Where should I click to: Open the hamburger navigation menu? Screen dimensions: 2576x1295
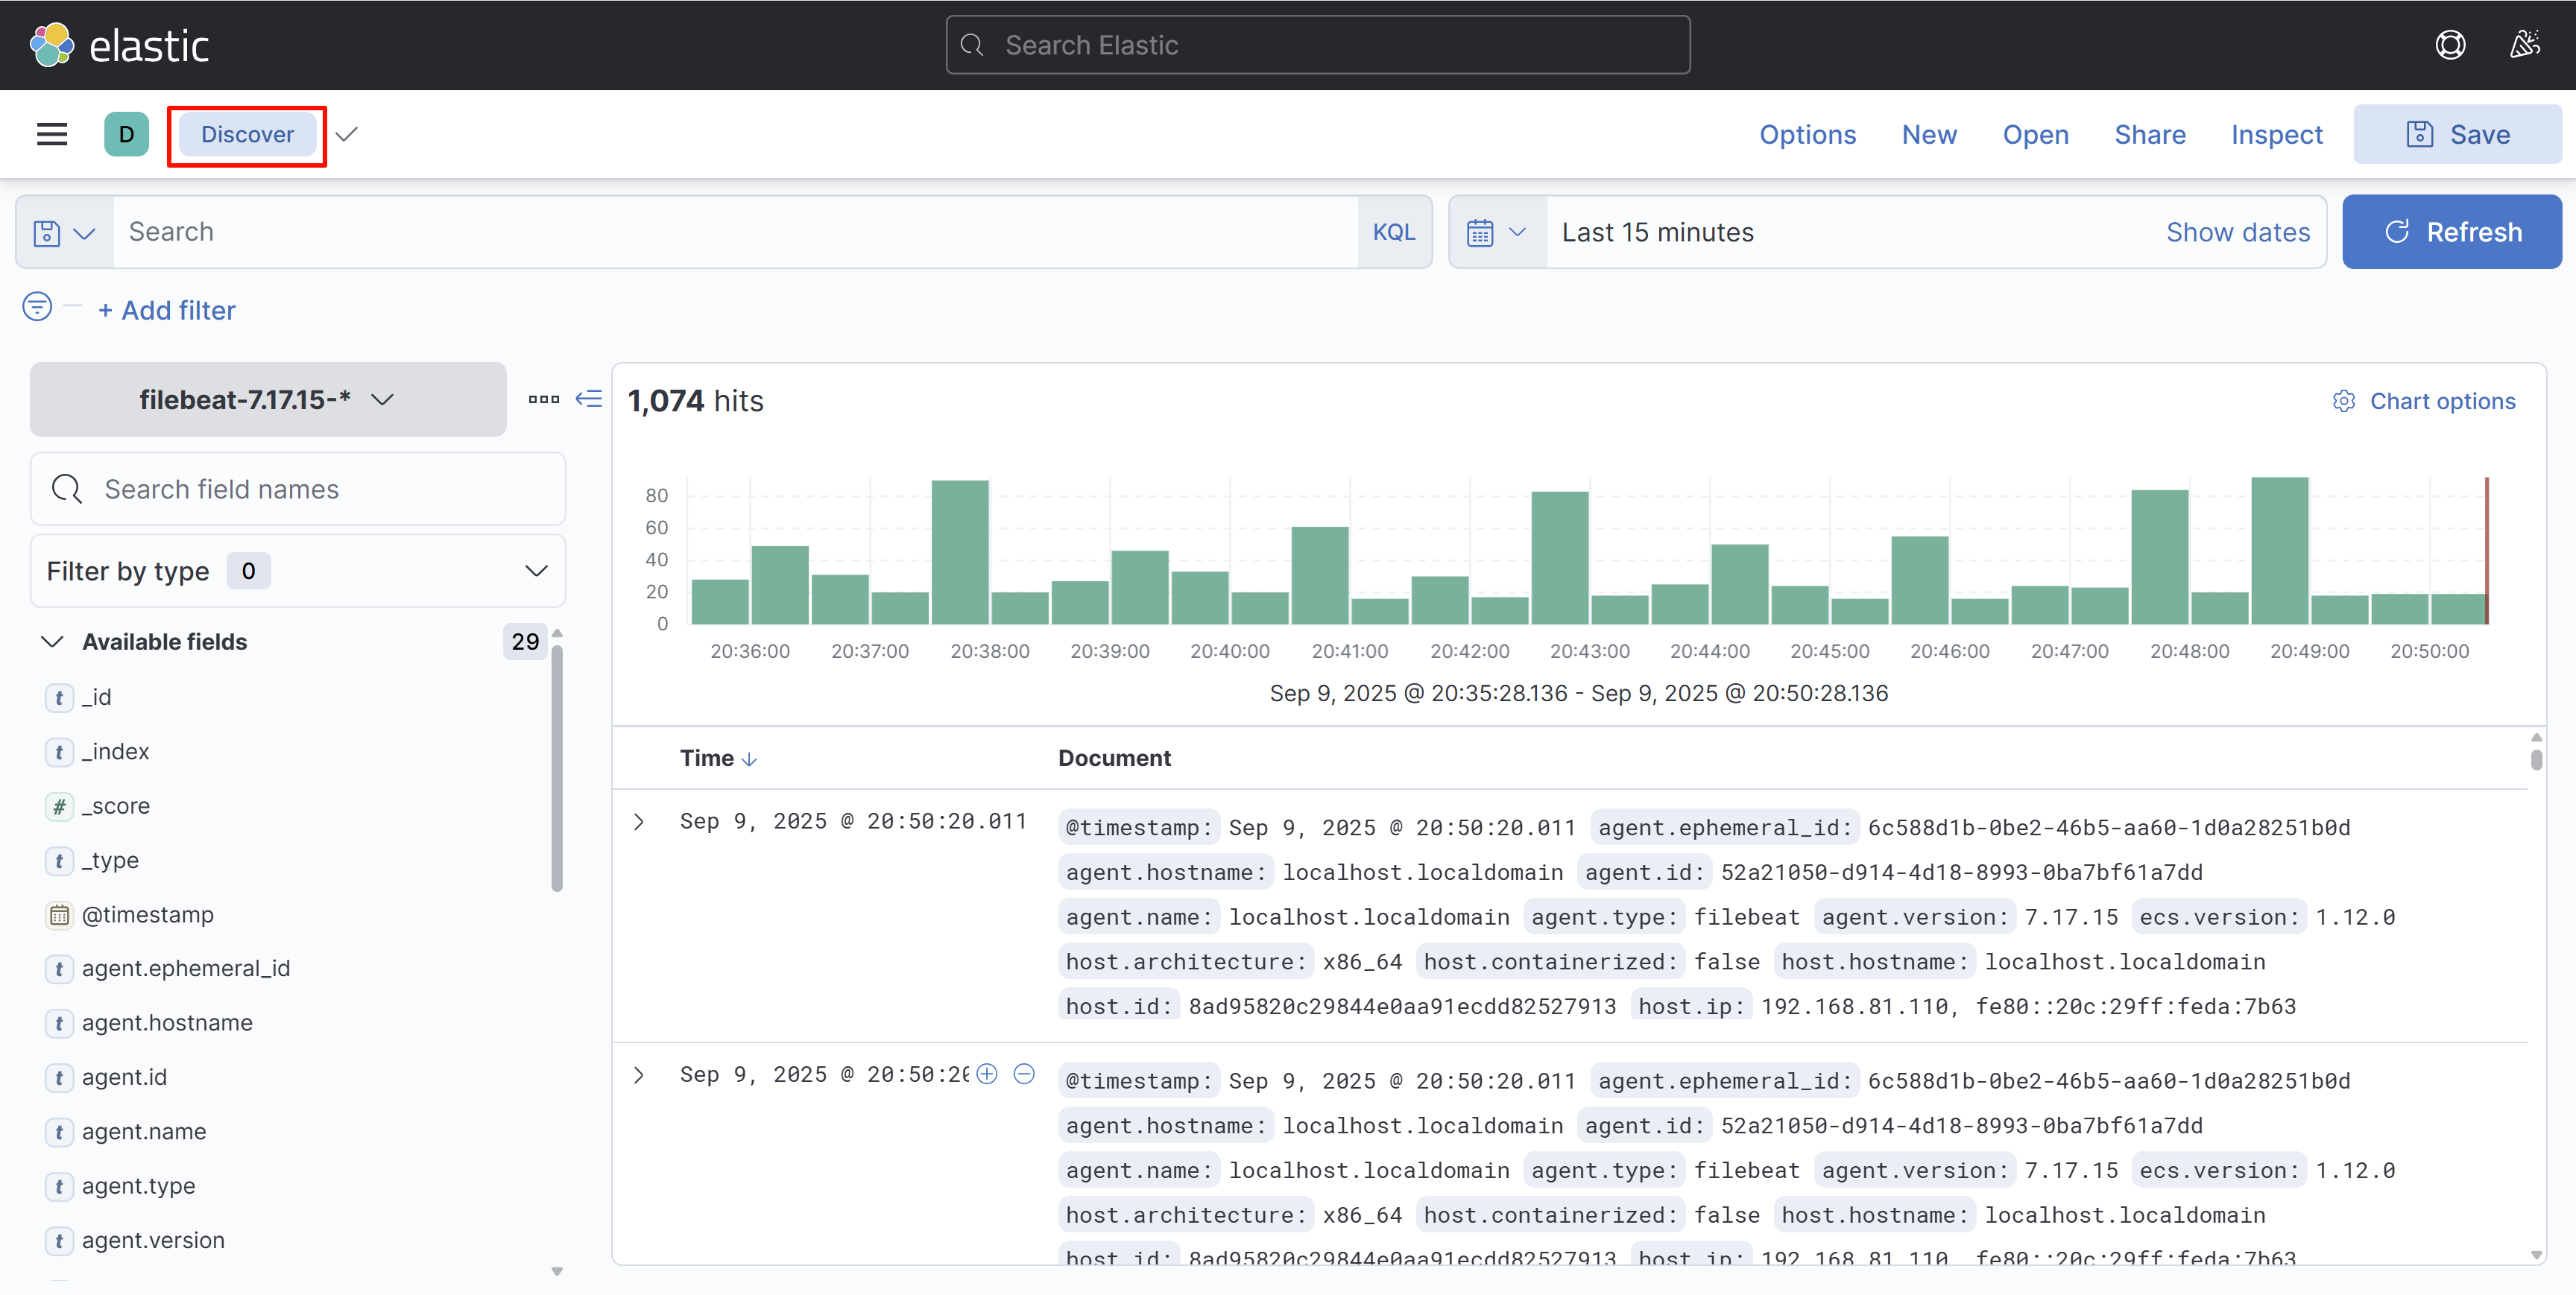pos(52,134)
